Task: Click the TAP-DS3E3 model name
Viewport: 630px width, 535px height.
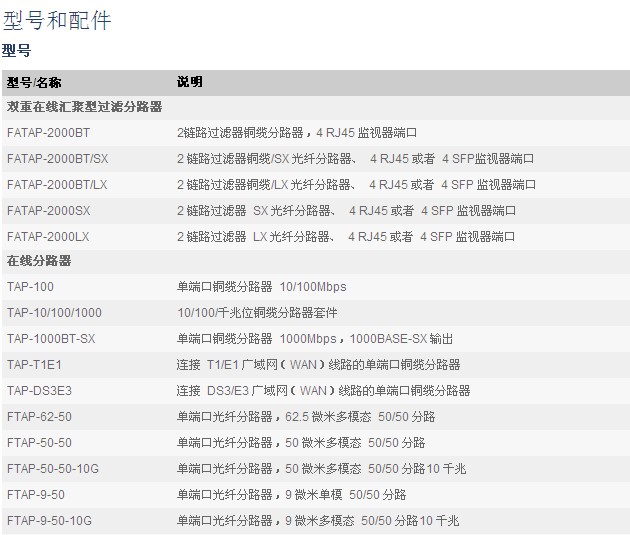Action: (39, 391)
